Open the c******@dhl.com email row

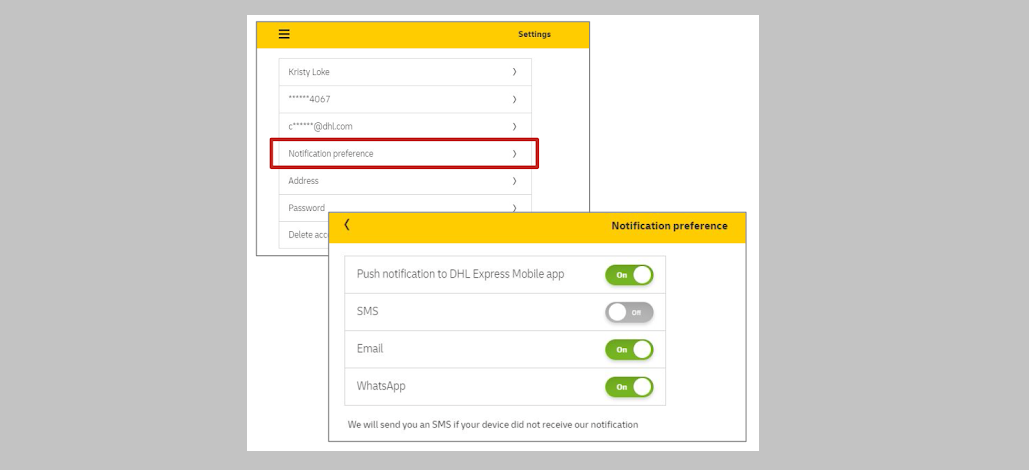pos(405,126)
